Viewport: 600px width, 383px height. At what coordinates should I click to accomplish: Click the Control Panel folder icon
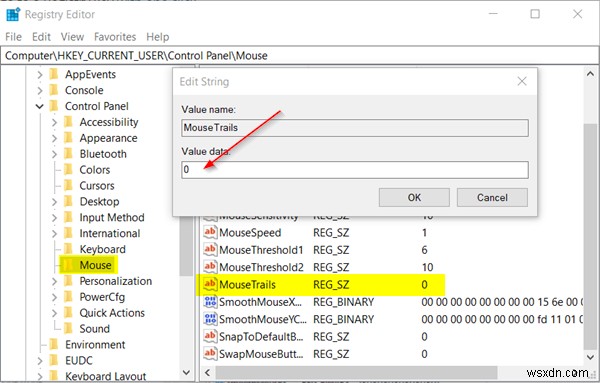(54, 106)
